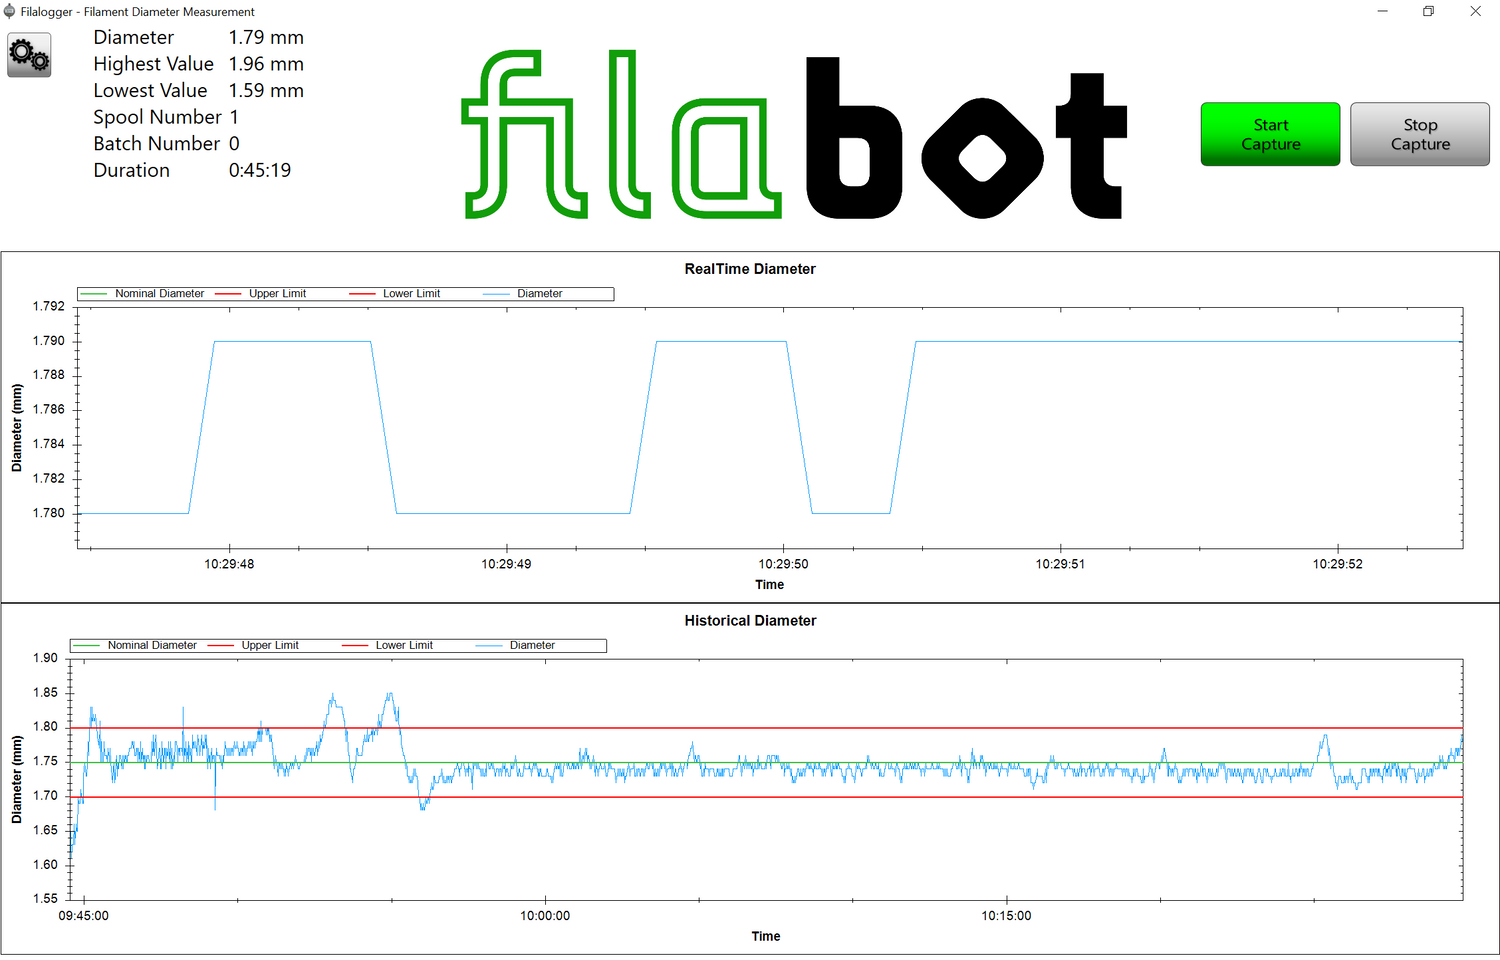Select Upper Limit in the RealTime chart legend
The width and height of the screenshot is (1500, 960).
tap(277, 294)
